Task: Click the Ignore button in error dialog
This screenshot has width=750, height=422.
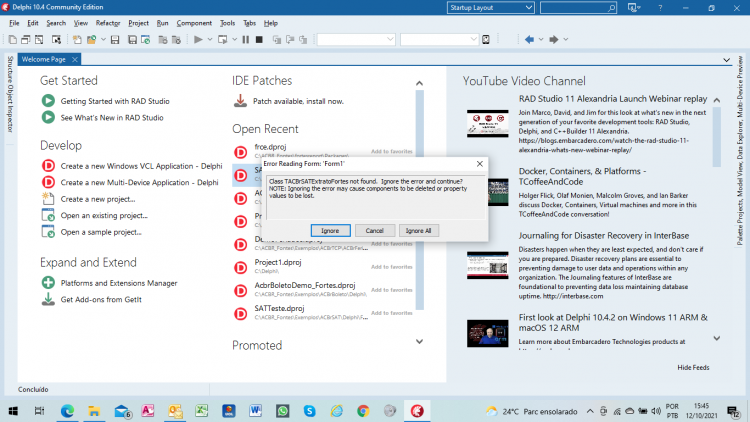Action: [330, 231]
